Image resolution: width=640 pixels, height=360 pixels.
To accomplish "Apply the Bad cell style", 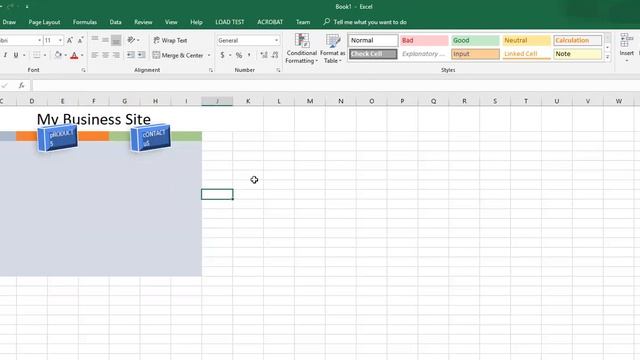I will pos(424,40).
